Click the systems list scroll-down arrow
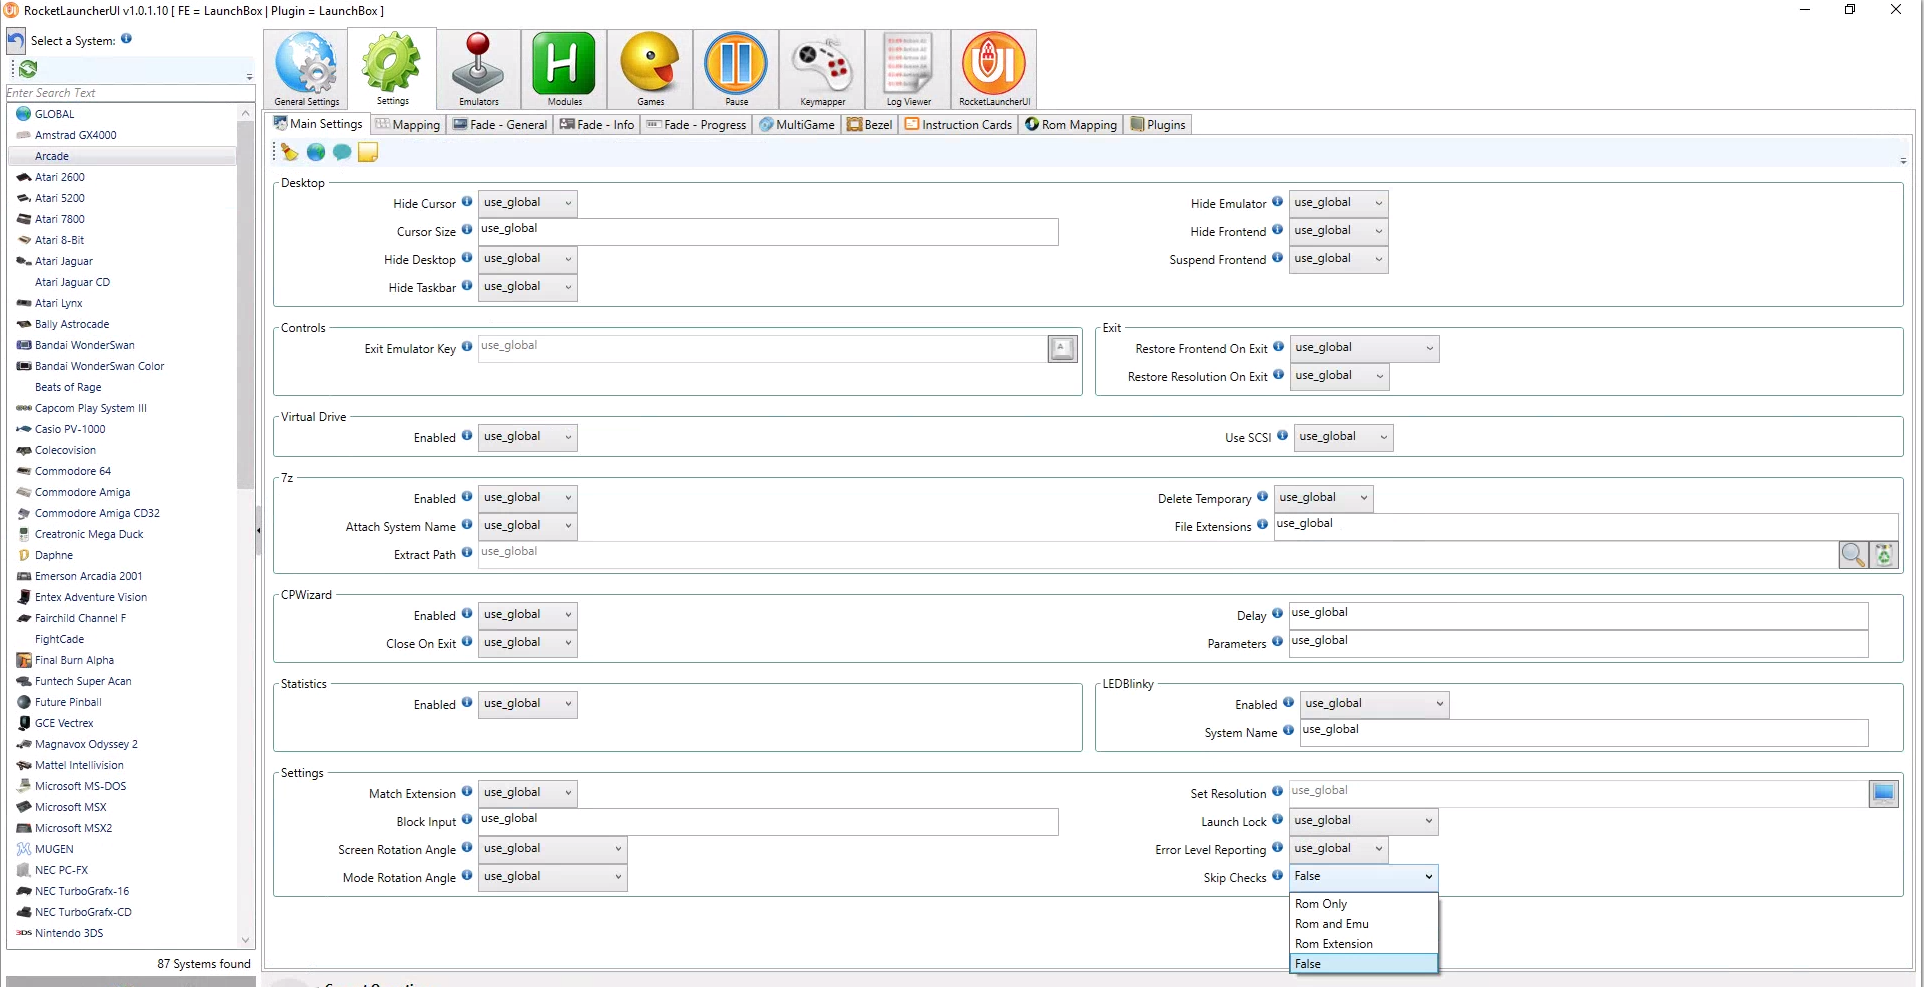 (246, 940)
